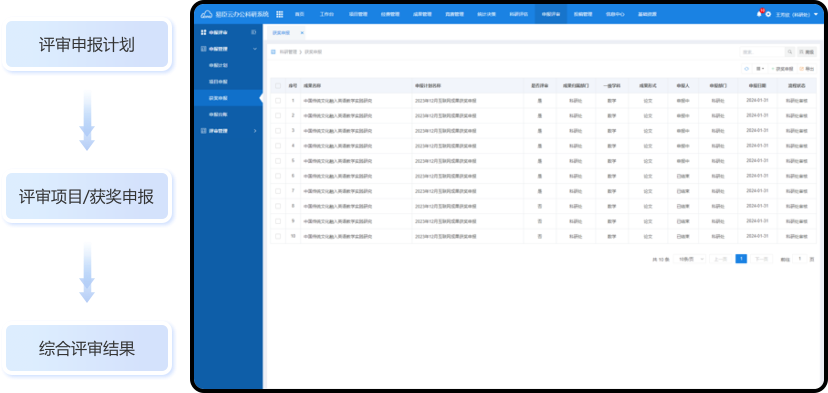This screenshot has width=828, height=393.
Task: Click the cloud logo in the header
Action: click(x=206, y=14)
